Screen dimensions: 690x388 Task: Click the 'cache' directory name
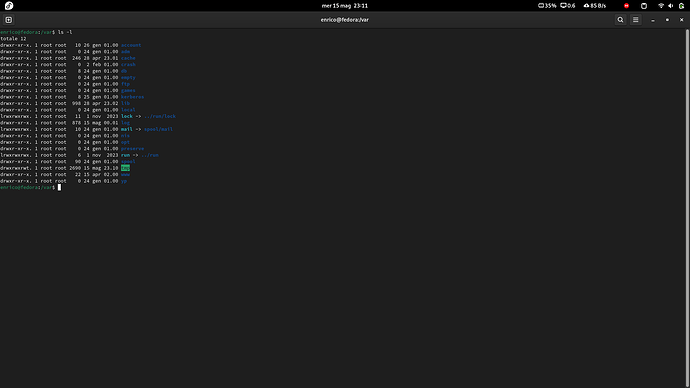(128, 58)
